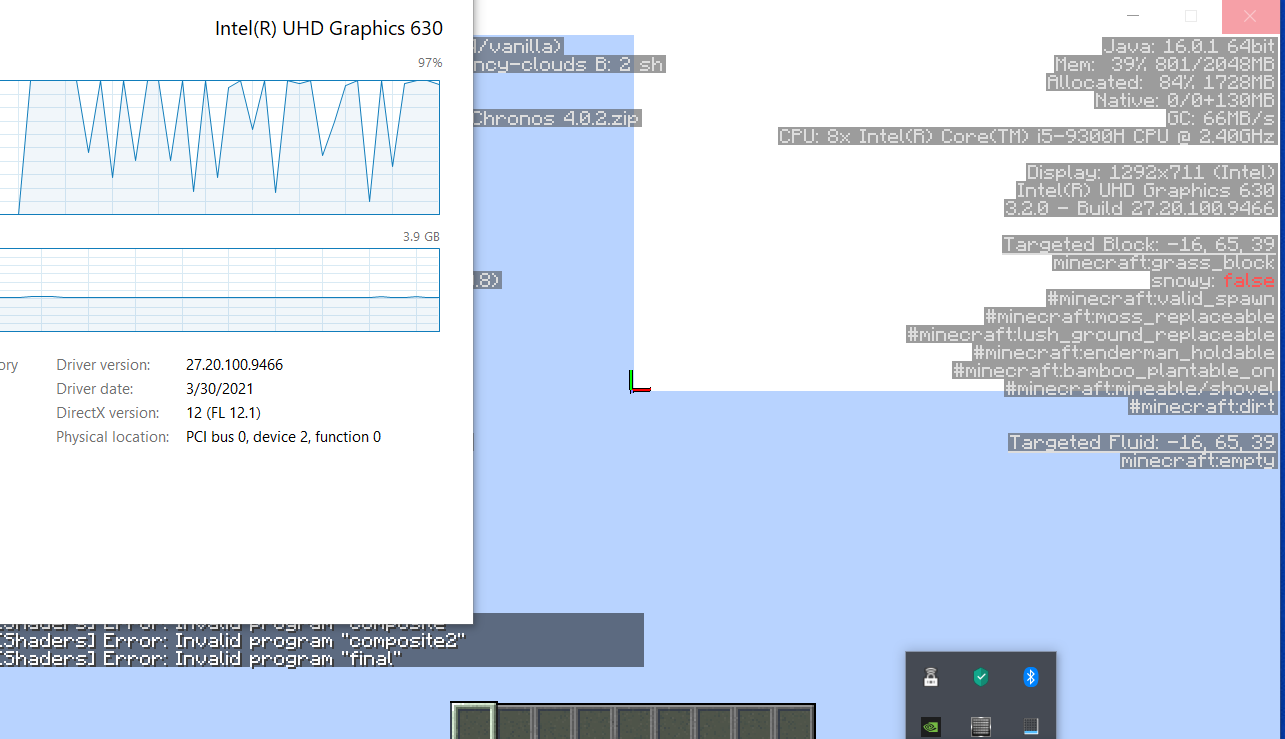This screenshot has width=1285, height=739.
Task: Select 'PCI bus 0, device 2, function 0'
Action: click(283, 437)
